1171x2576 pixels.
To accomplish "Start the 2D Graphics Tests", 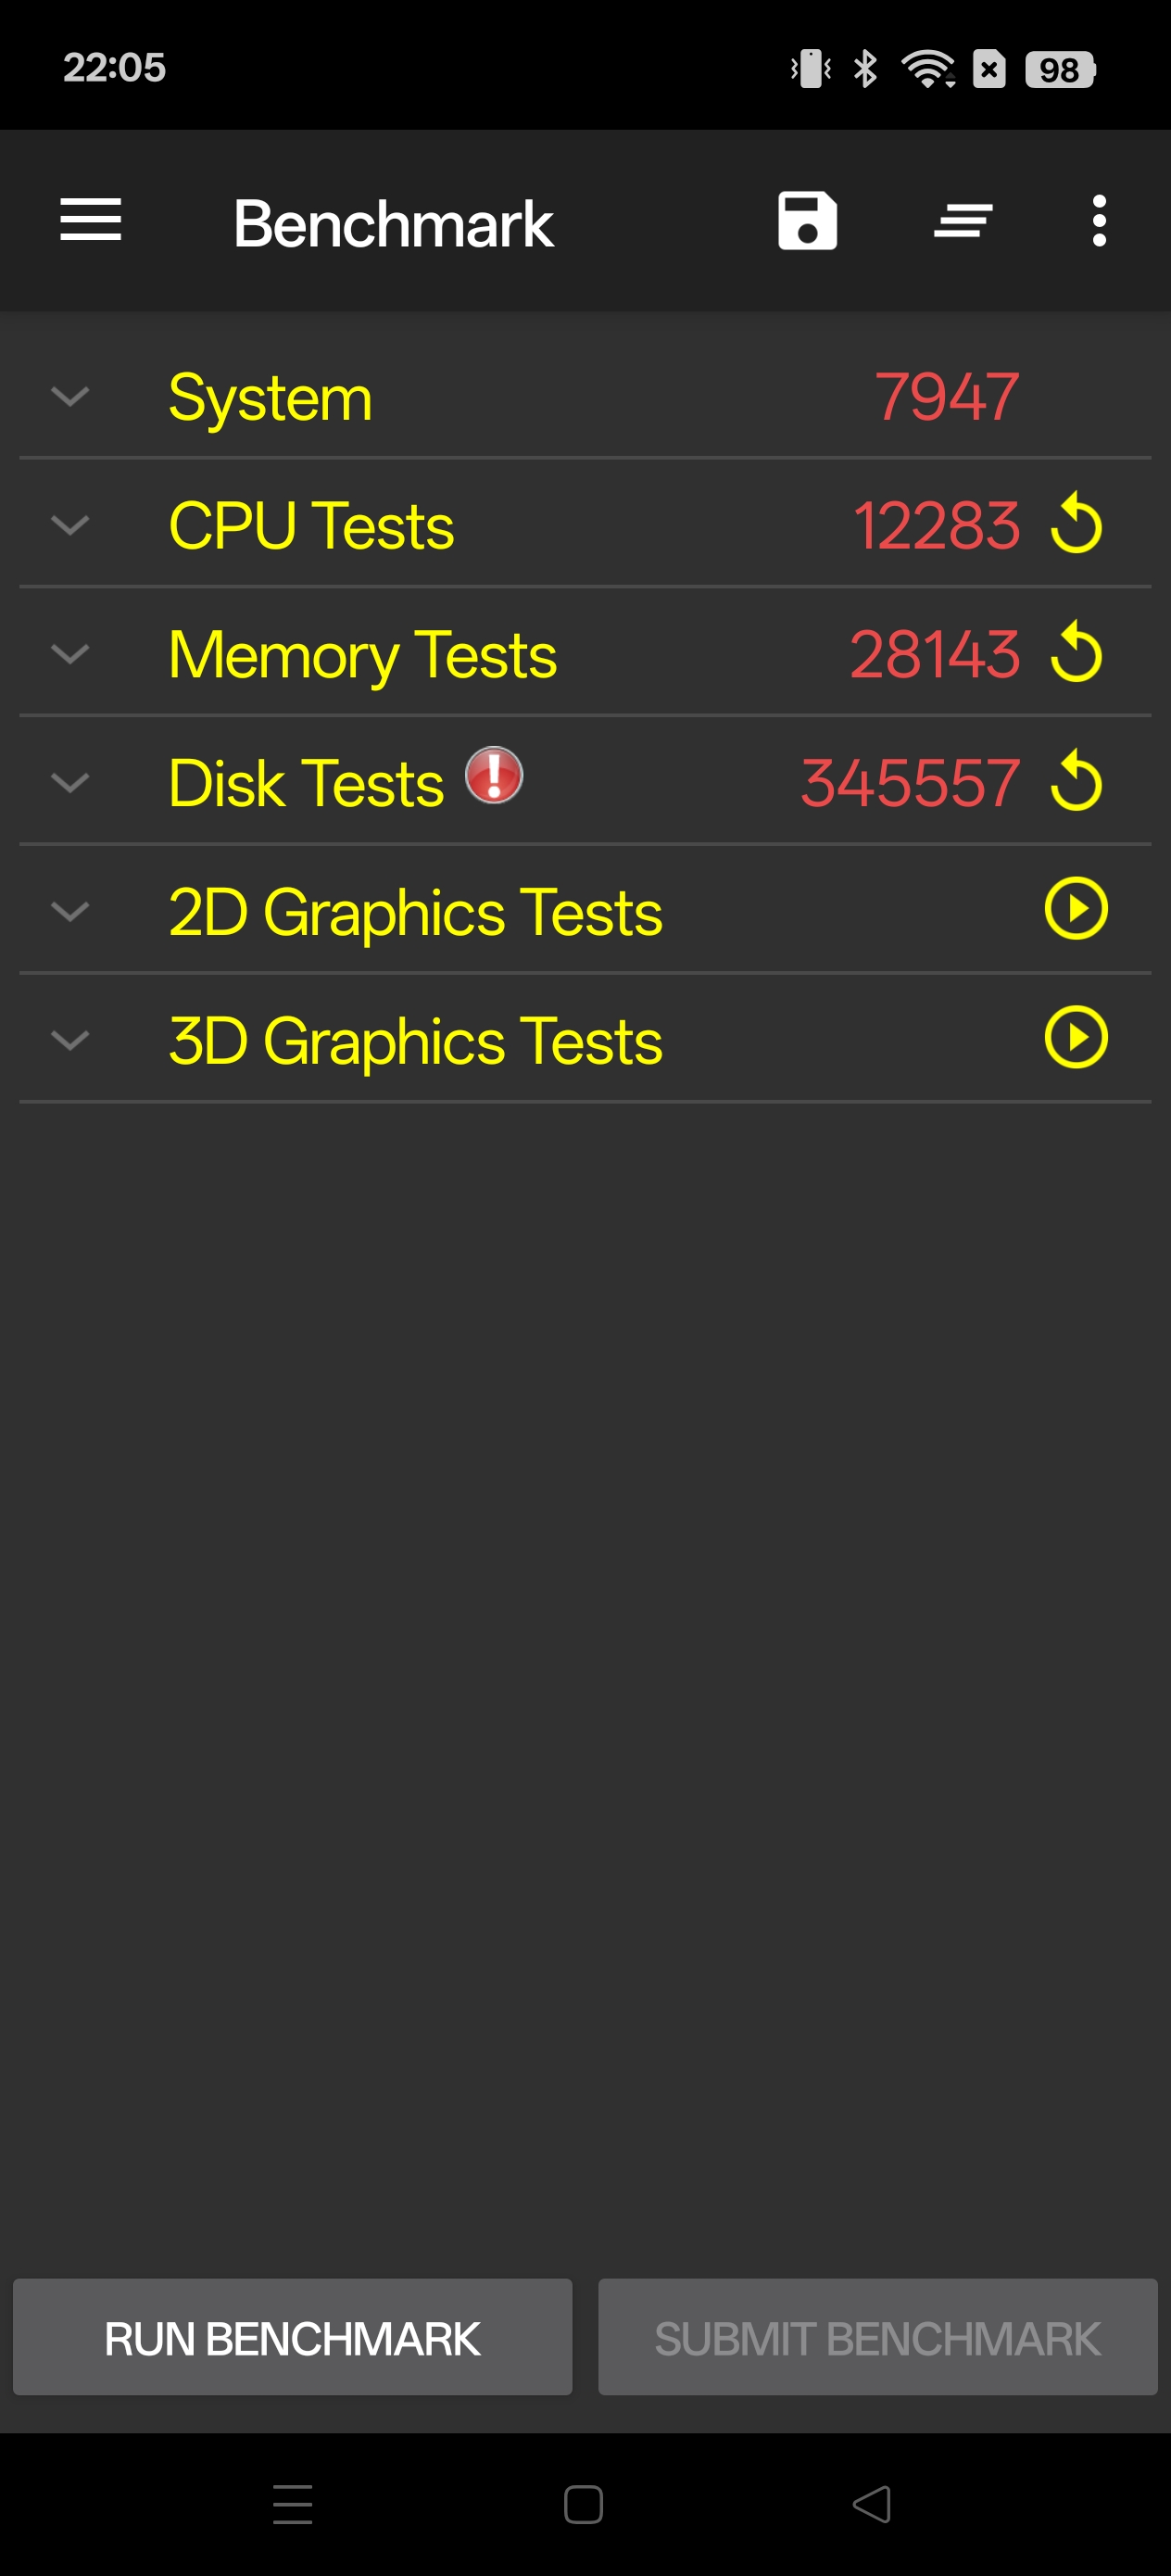I will pyautogui.click(x=1076, y=909).
